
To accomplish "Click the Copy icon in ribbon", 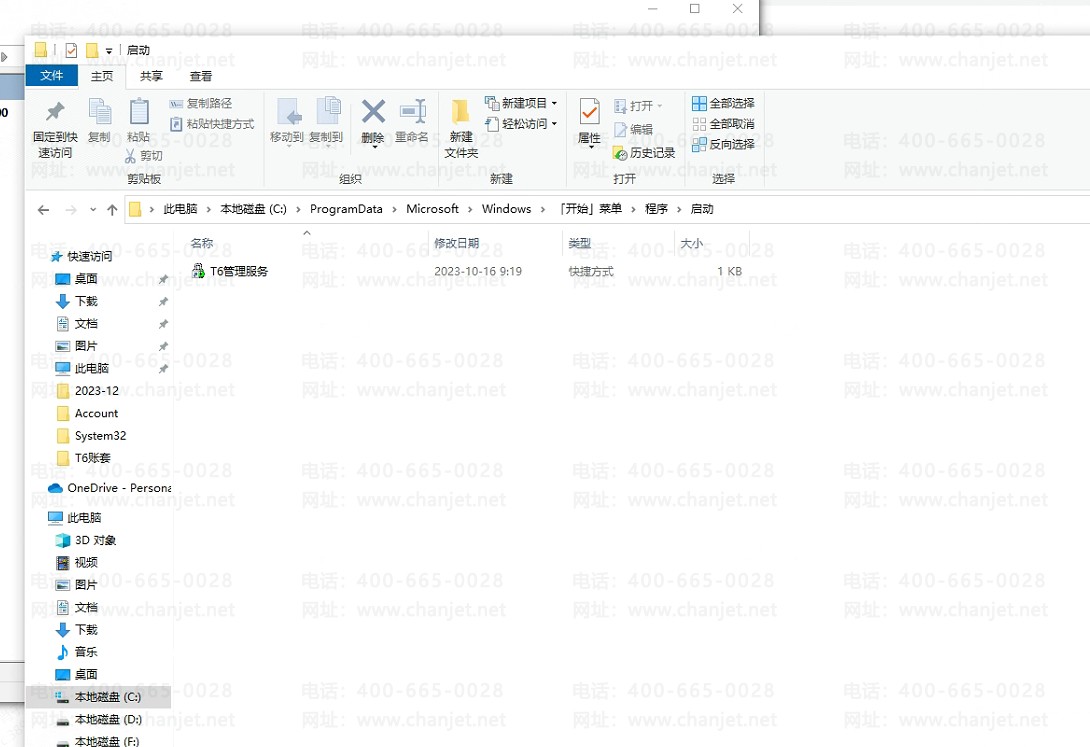I will tap(99, 112).
